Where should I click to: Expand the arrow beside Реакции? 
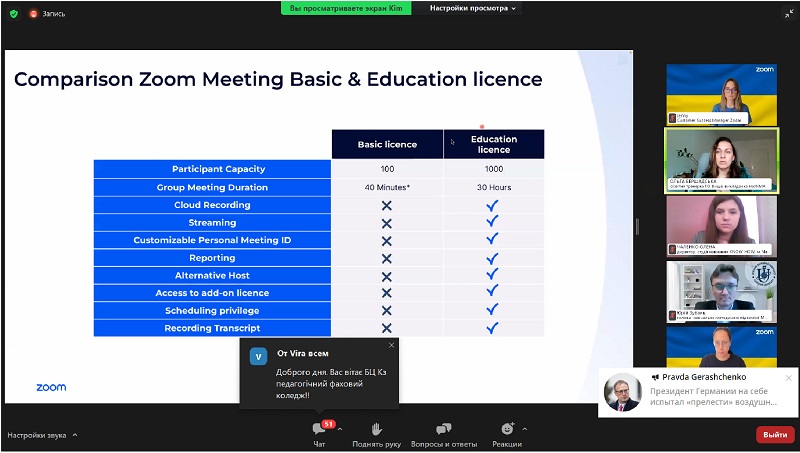pos(524,429)
